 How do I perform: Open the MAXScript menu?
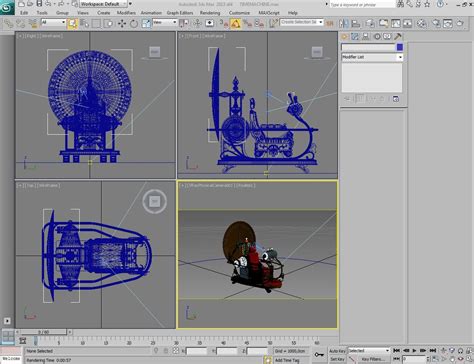[x=269, y=13]
